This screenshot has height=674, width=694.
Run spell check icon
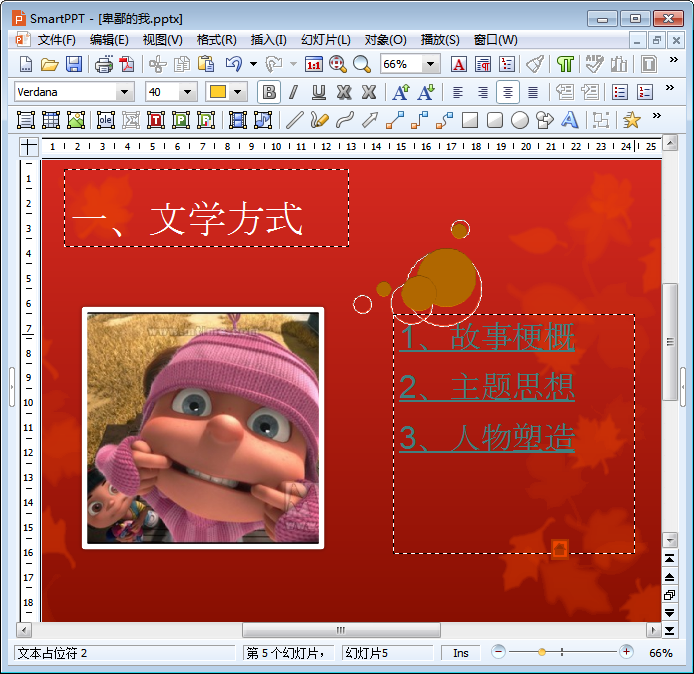coord(594,65)
